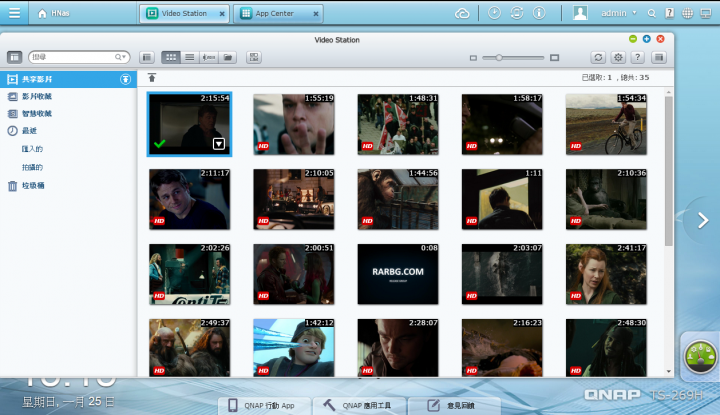
Task: Click the small thumbnail size icon
Action: (x=473, y=58)
